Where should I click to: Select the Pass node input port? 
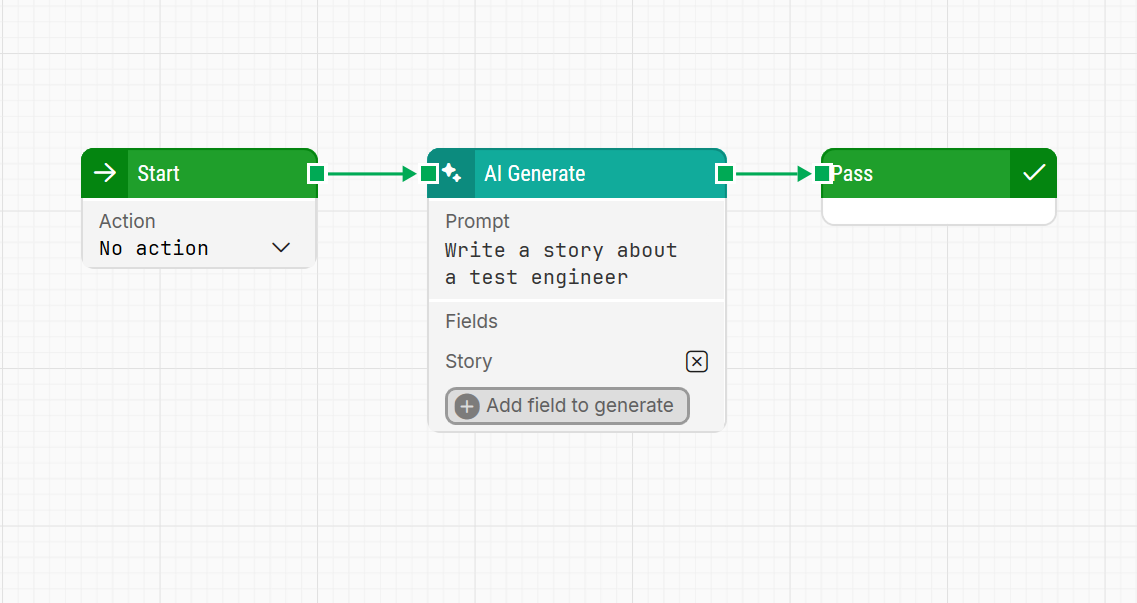[x=823, y=173]
